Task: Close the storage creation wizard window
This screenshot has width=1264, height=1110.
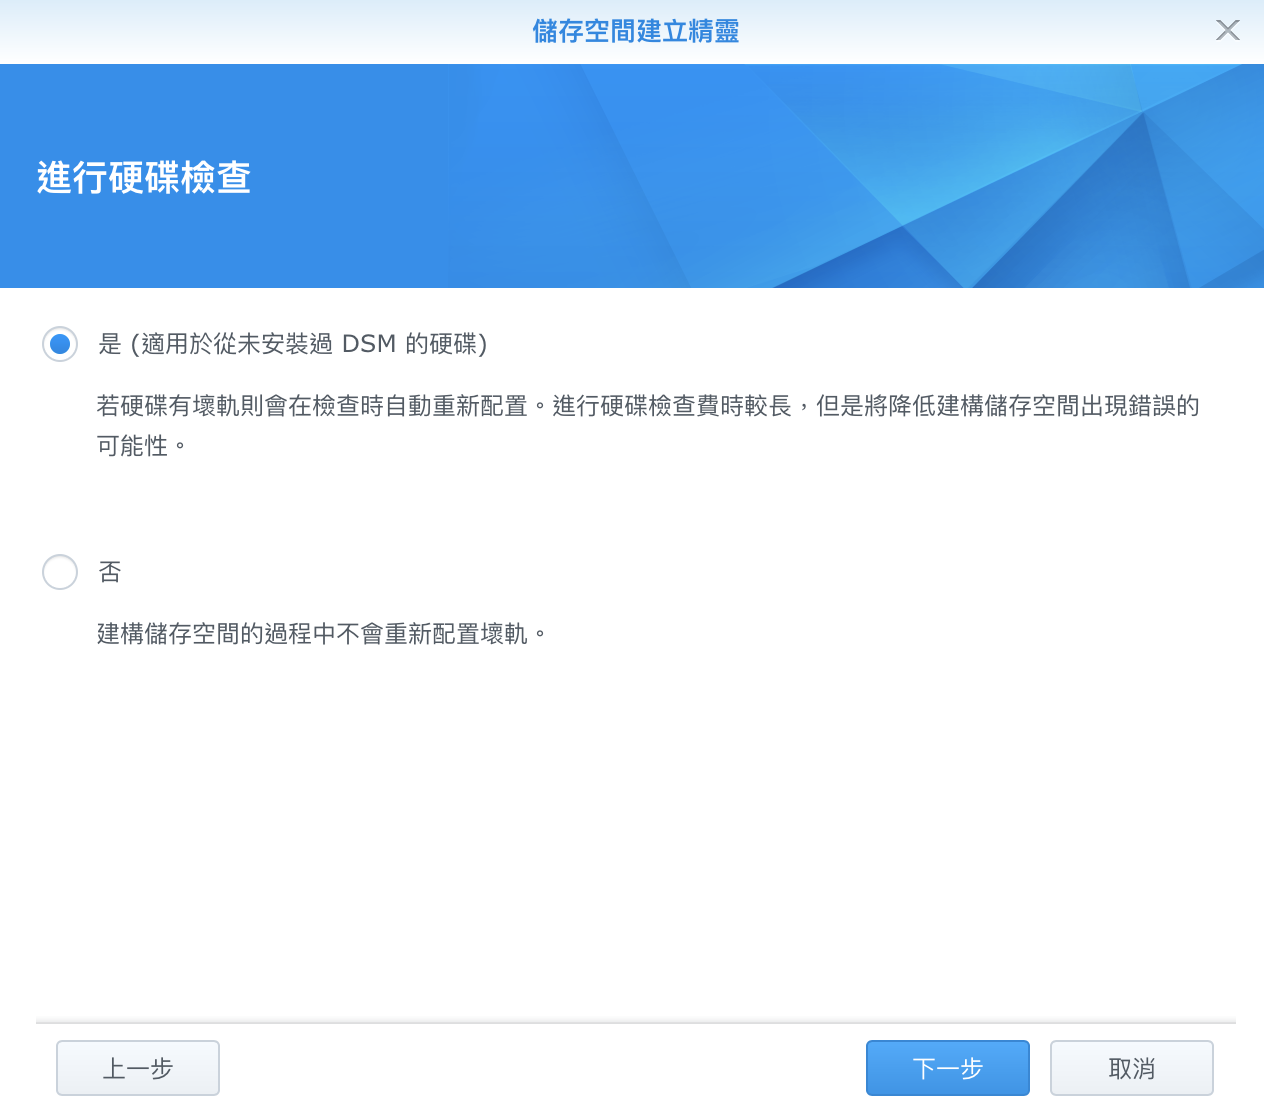Action: click(1227, 30)
